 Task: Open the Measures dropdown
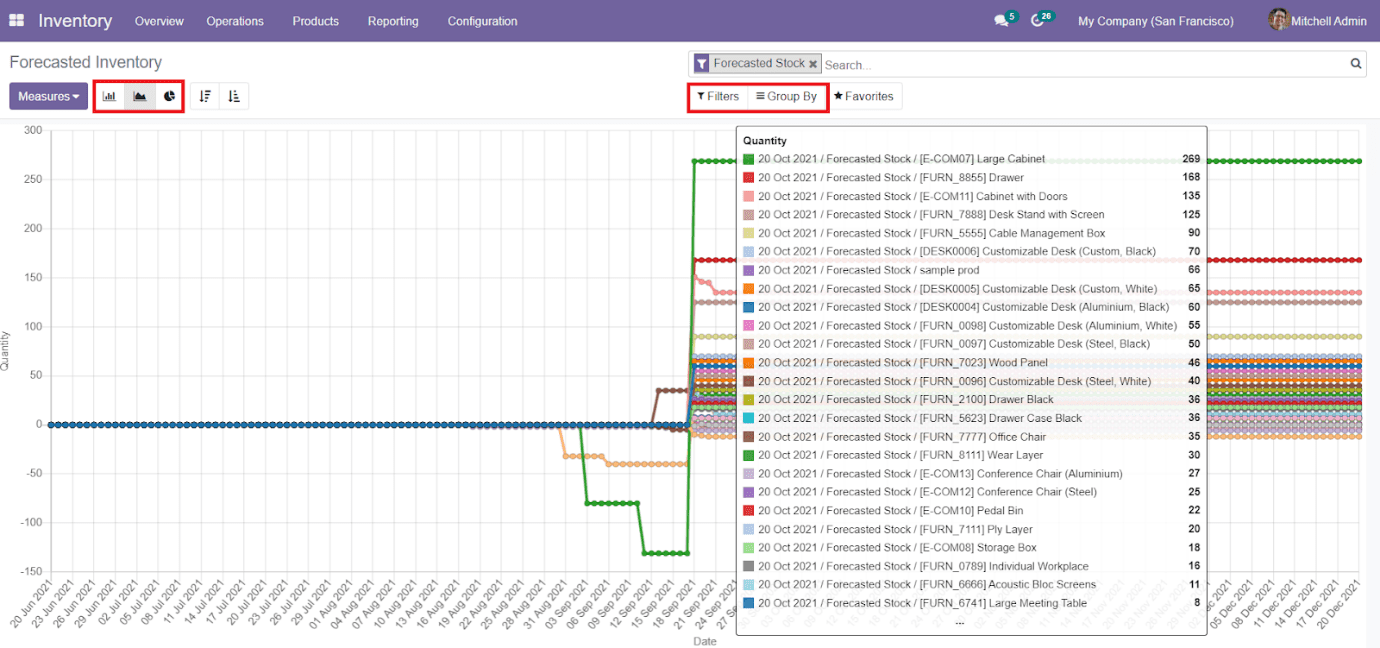tap(48, 95)
